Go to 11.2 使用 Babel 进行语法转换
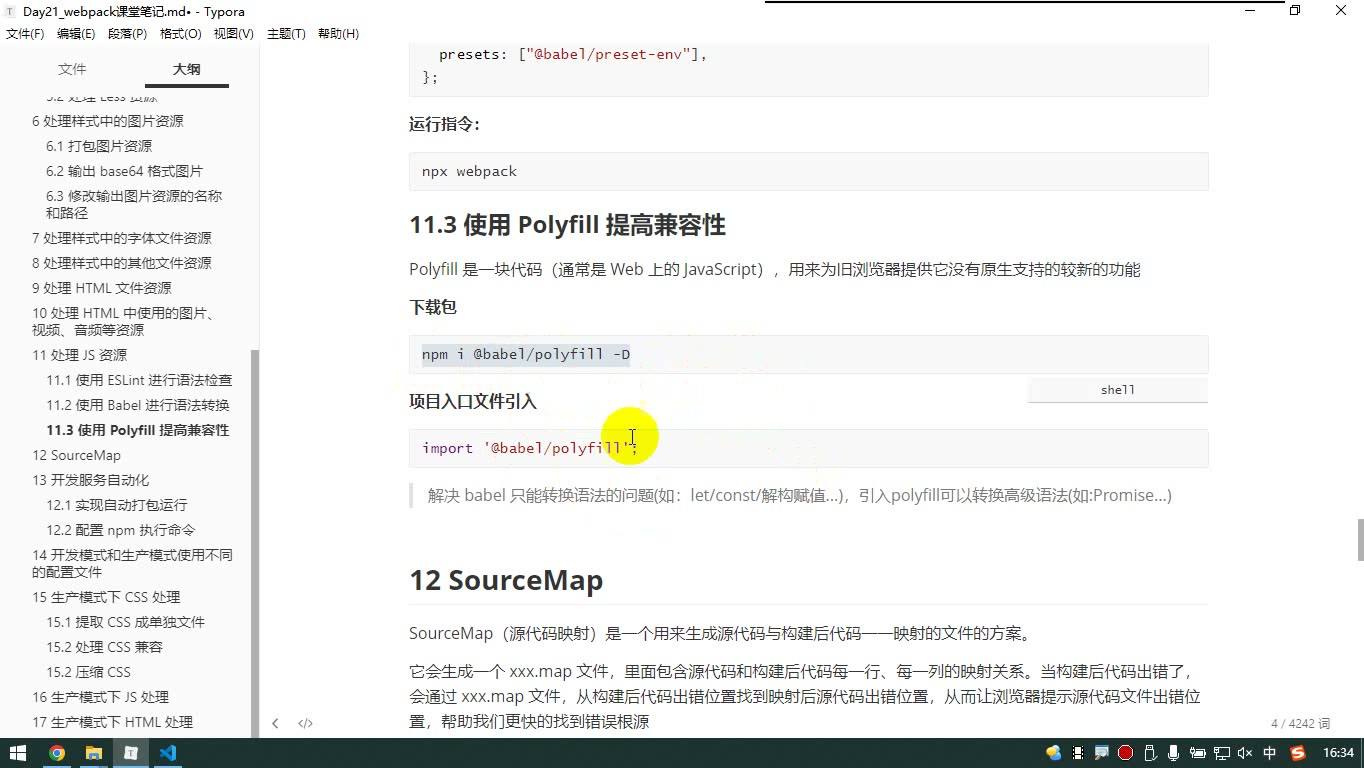The width and height of the screenshot is (1364, 768). [x=138, y=405]
